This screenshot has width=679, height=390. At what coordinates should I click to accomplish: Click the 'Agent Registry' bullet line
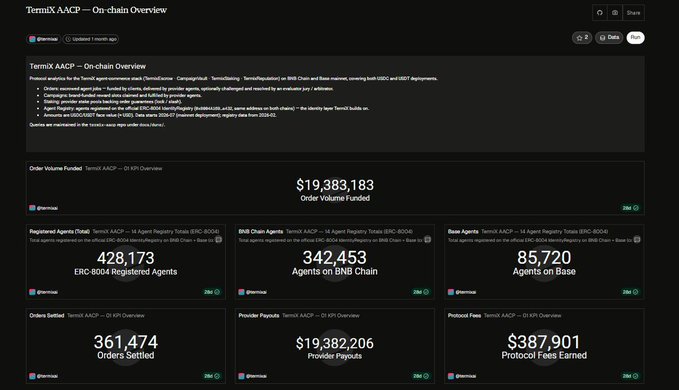tap(206, 108)
